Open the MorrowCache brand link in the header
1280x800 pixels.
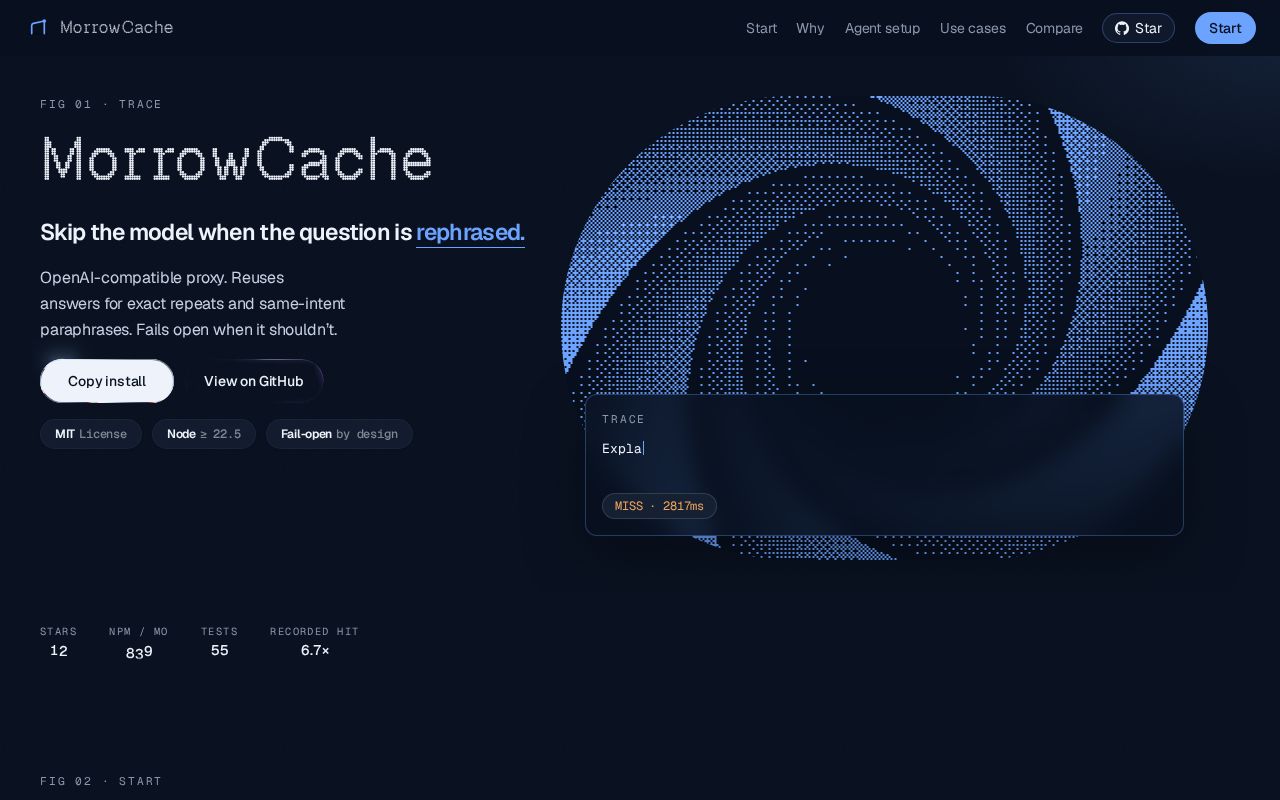pos(102,27)
